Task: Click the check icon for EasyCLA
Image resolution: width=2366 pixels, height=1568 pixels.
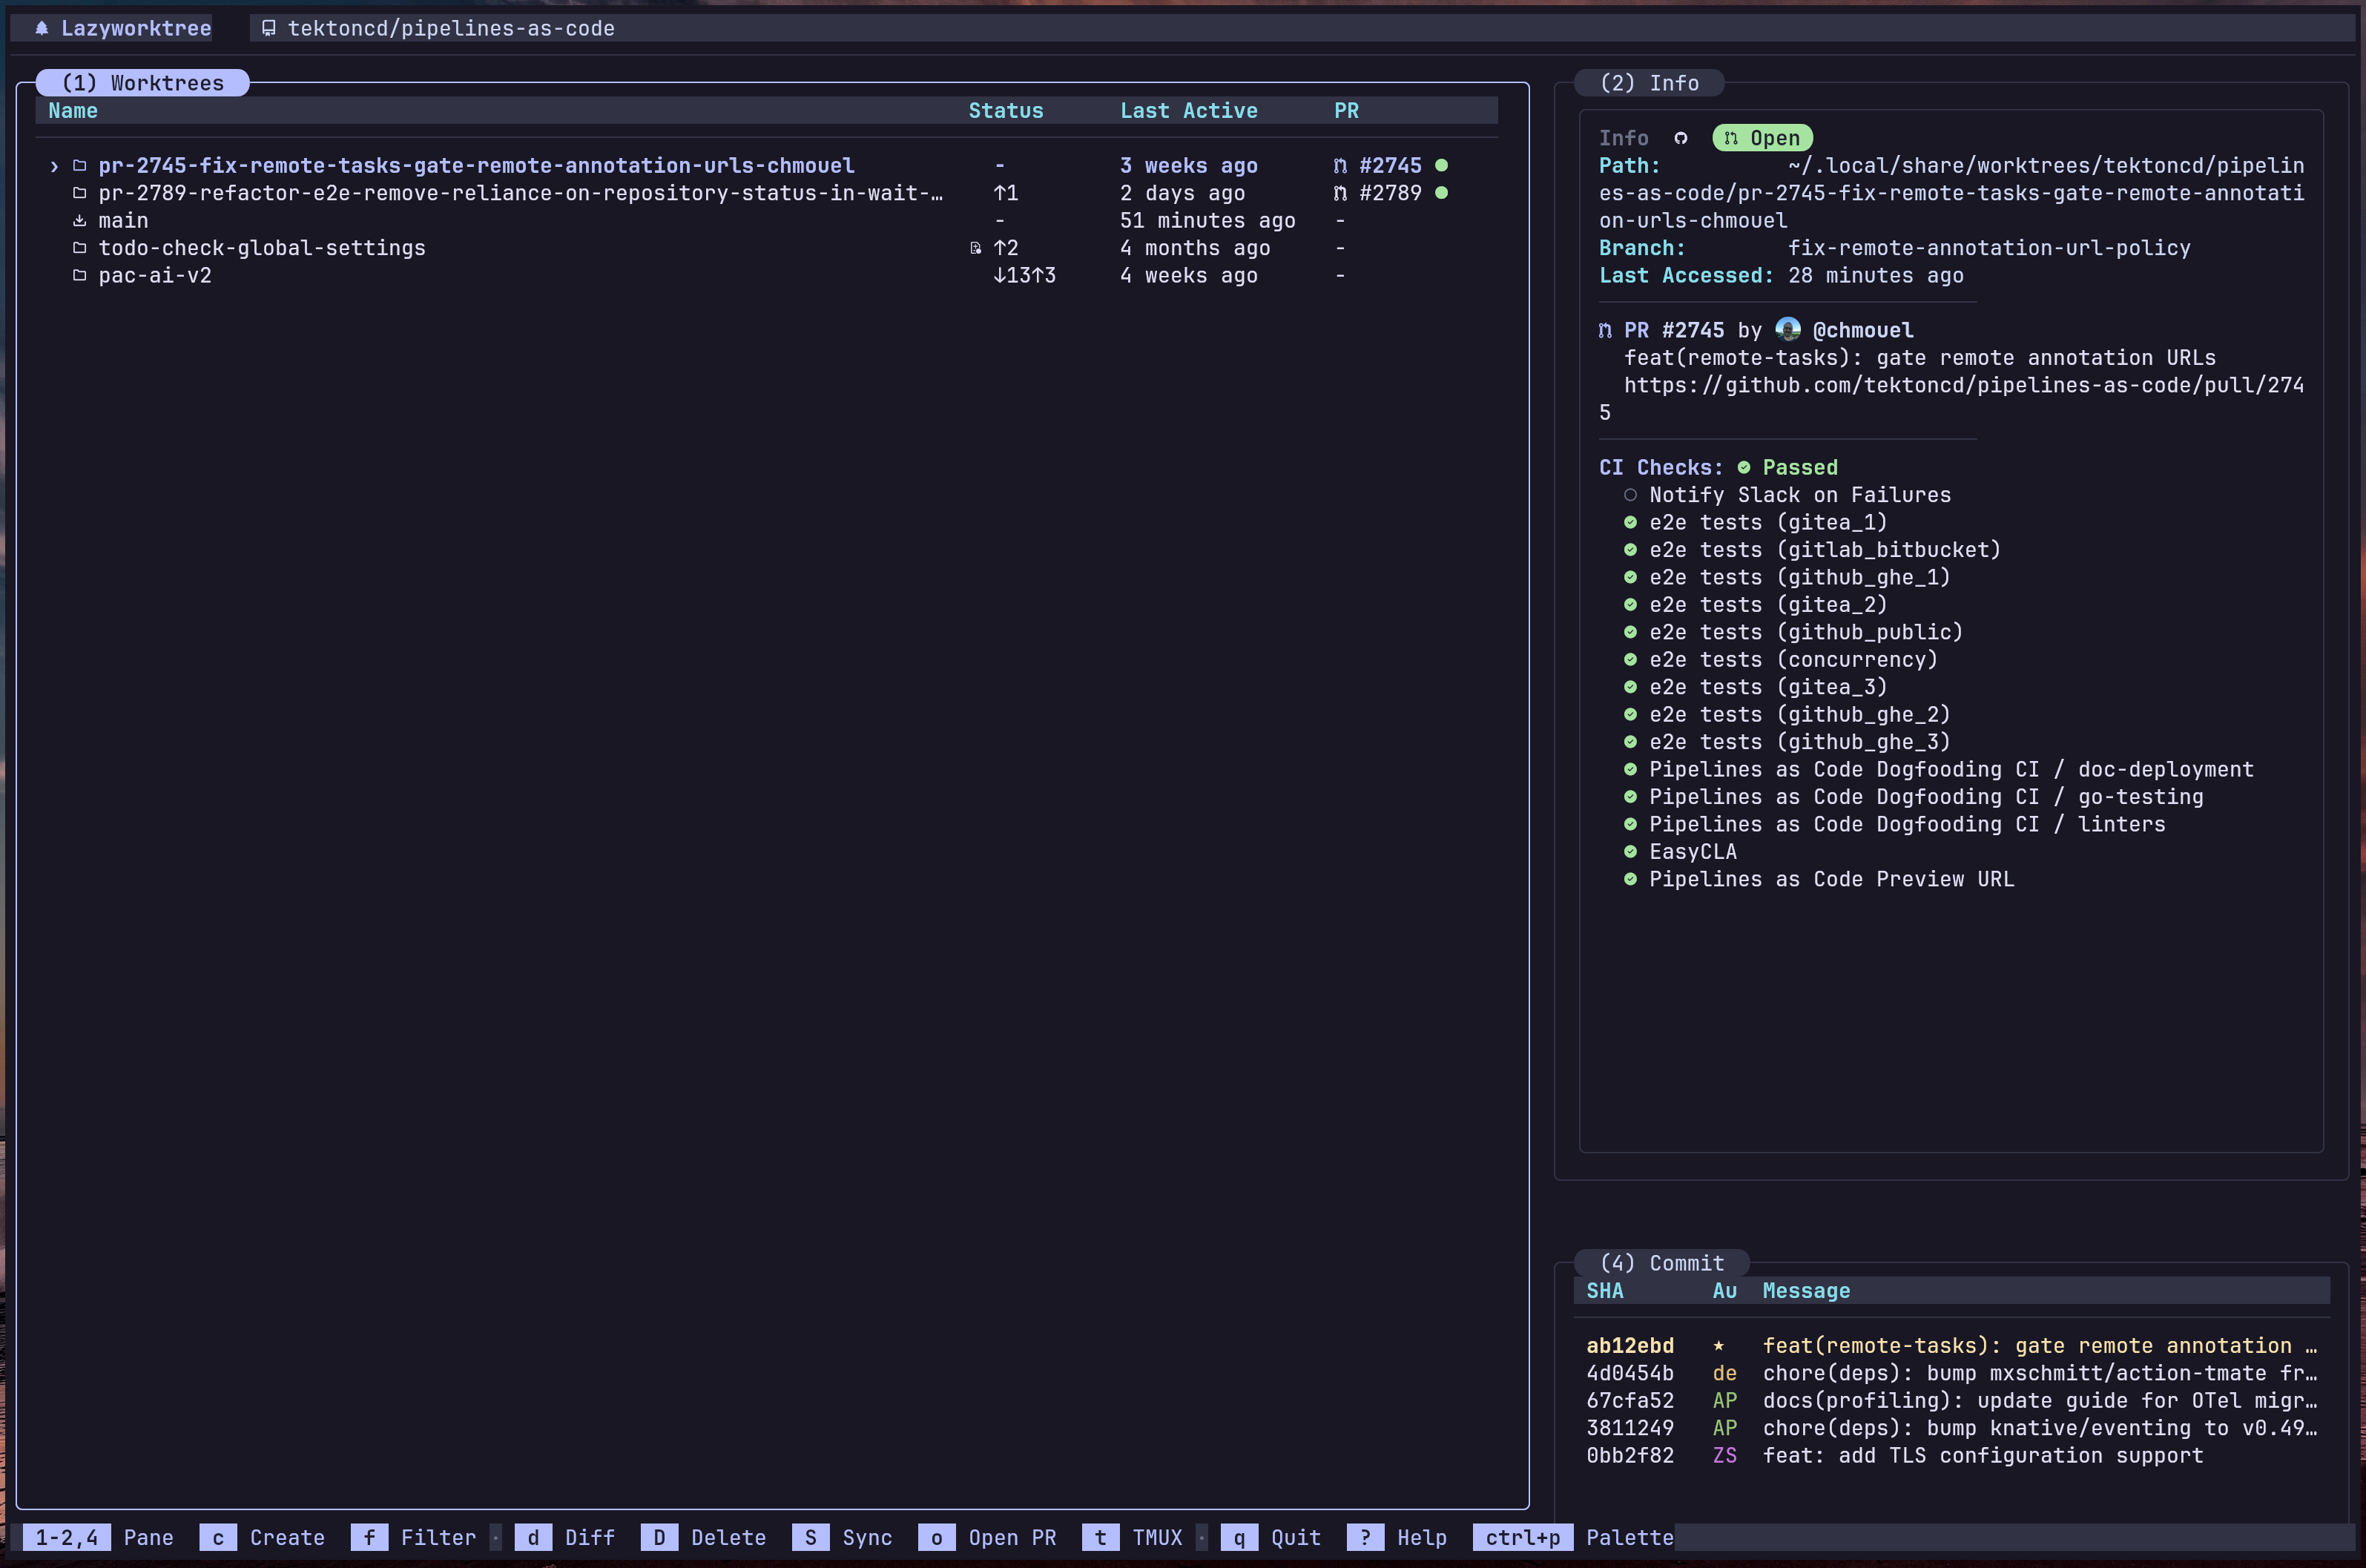Action: 1630,852
